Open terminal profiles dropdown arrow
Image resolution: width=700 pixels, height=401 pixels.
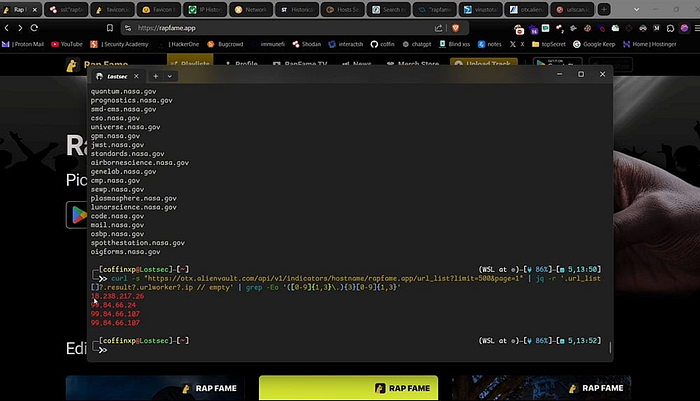click(x=170, y=76)
